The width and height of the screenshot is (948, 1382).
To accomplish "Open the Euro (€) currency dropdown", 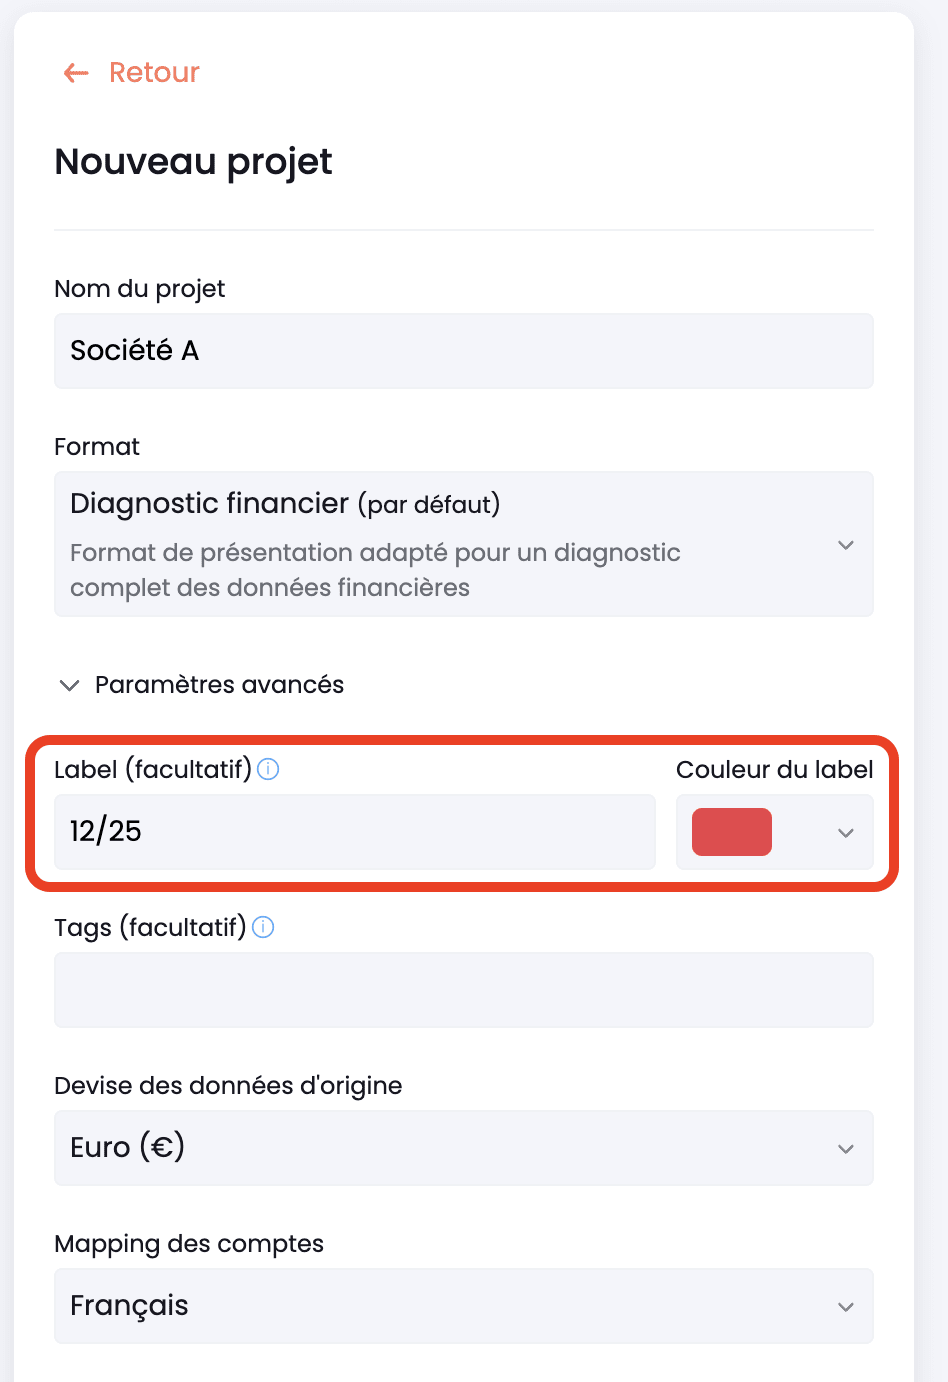I will 464,1148.
